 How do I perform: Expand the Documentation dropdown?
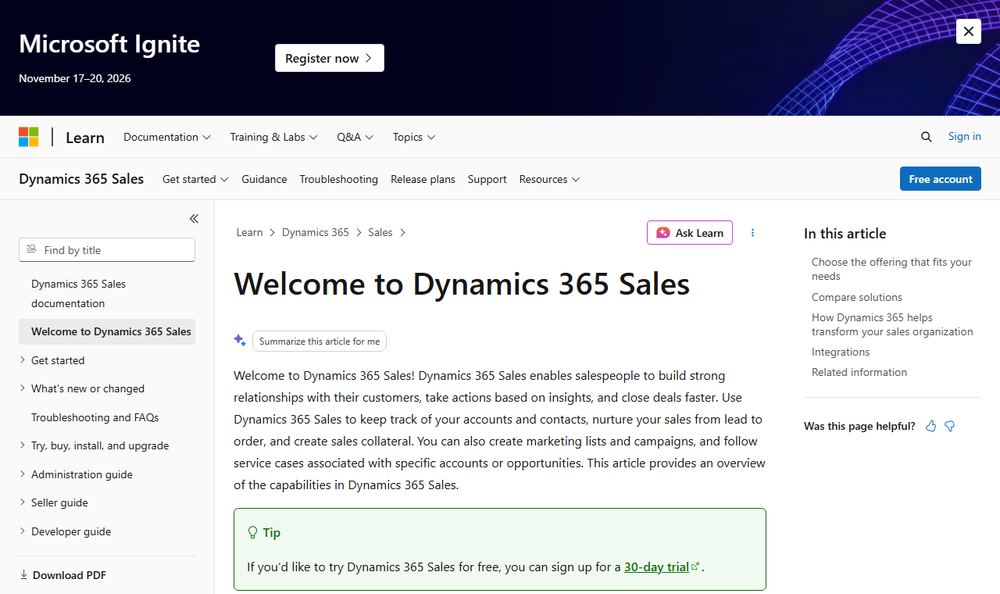tap(166, 137)
